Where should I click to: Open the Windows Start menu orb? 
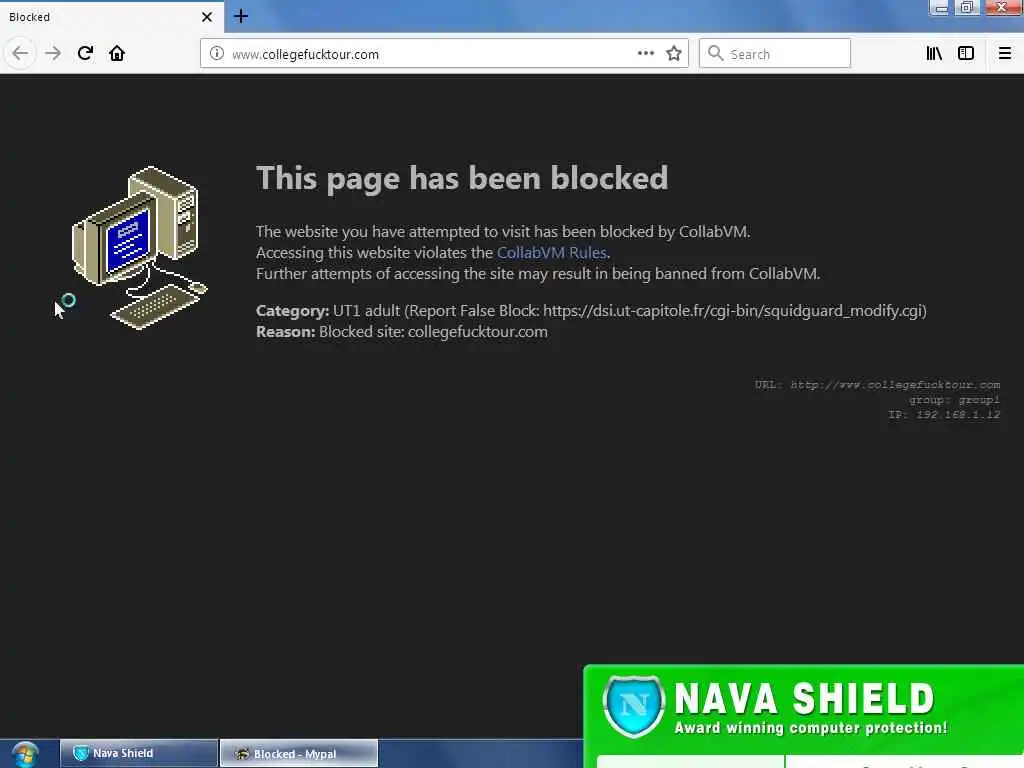tap(25, 754)
